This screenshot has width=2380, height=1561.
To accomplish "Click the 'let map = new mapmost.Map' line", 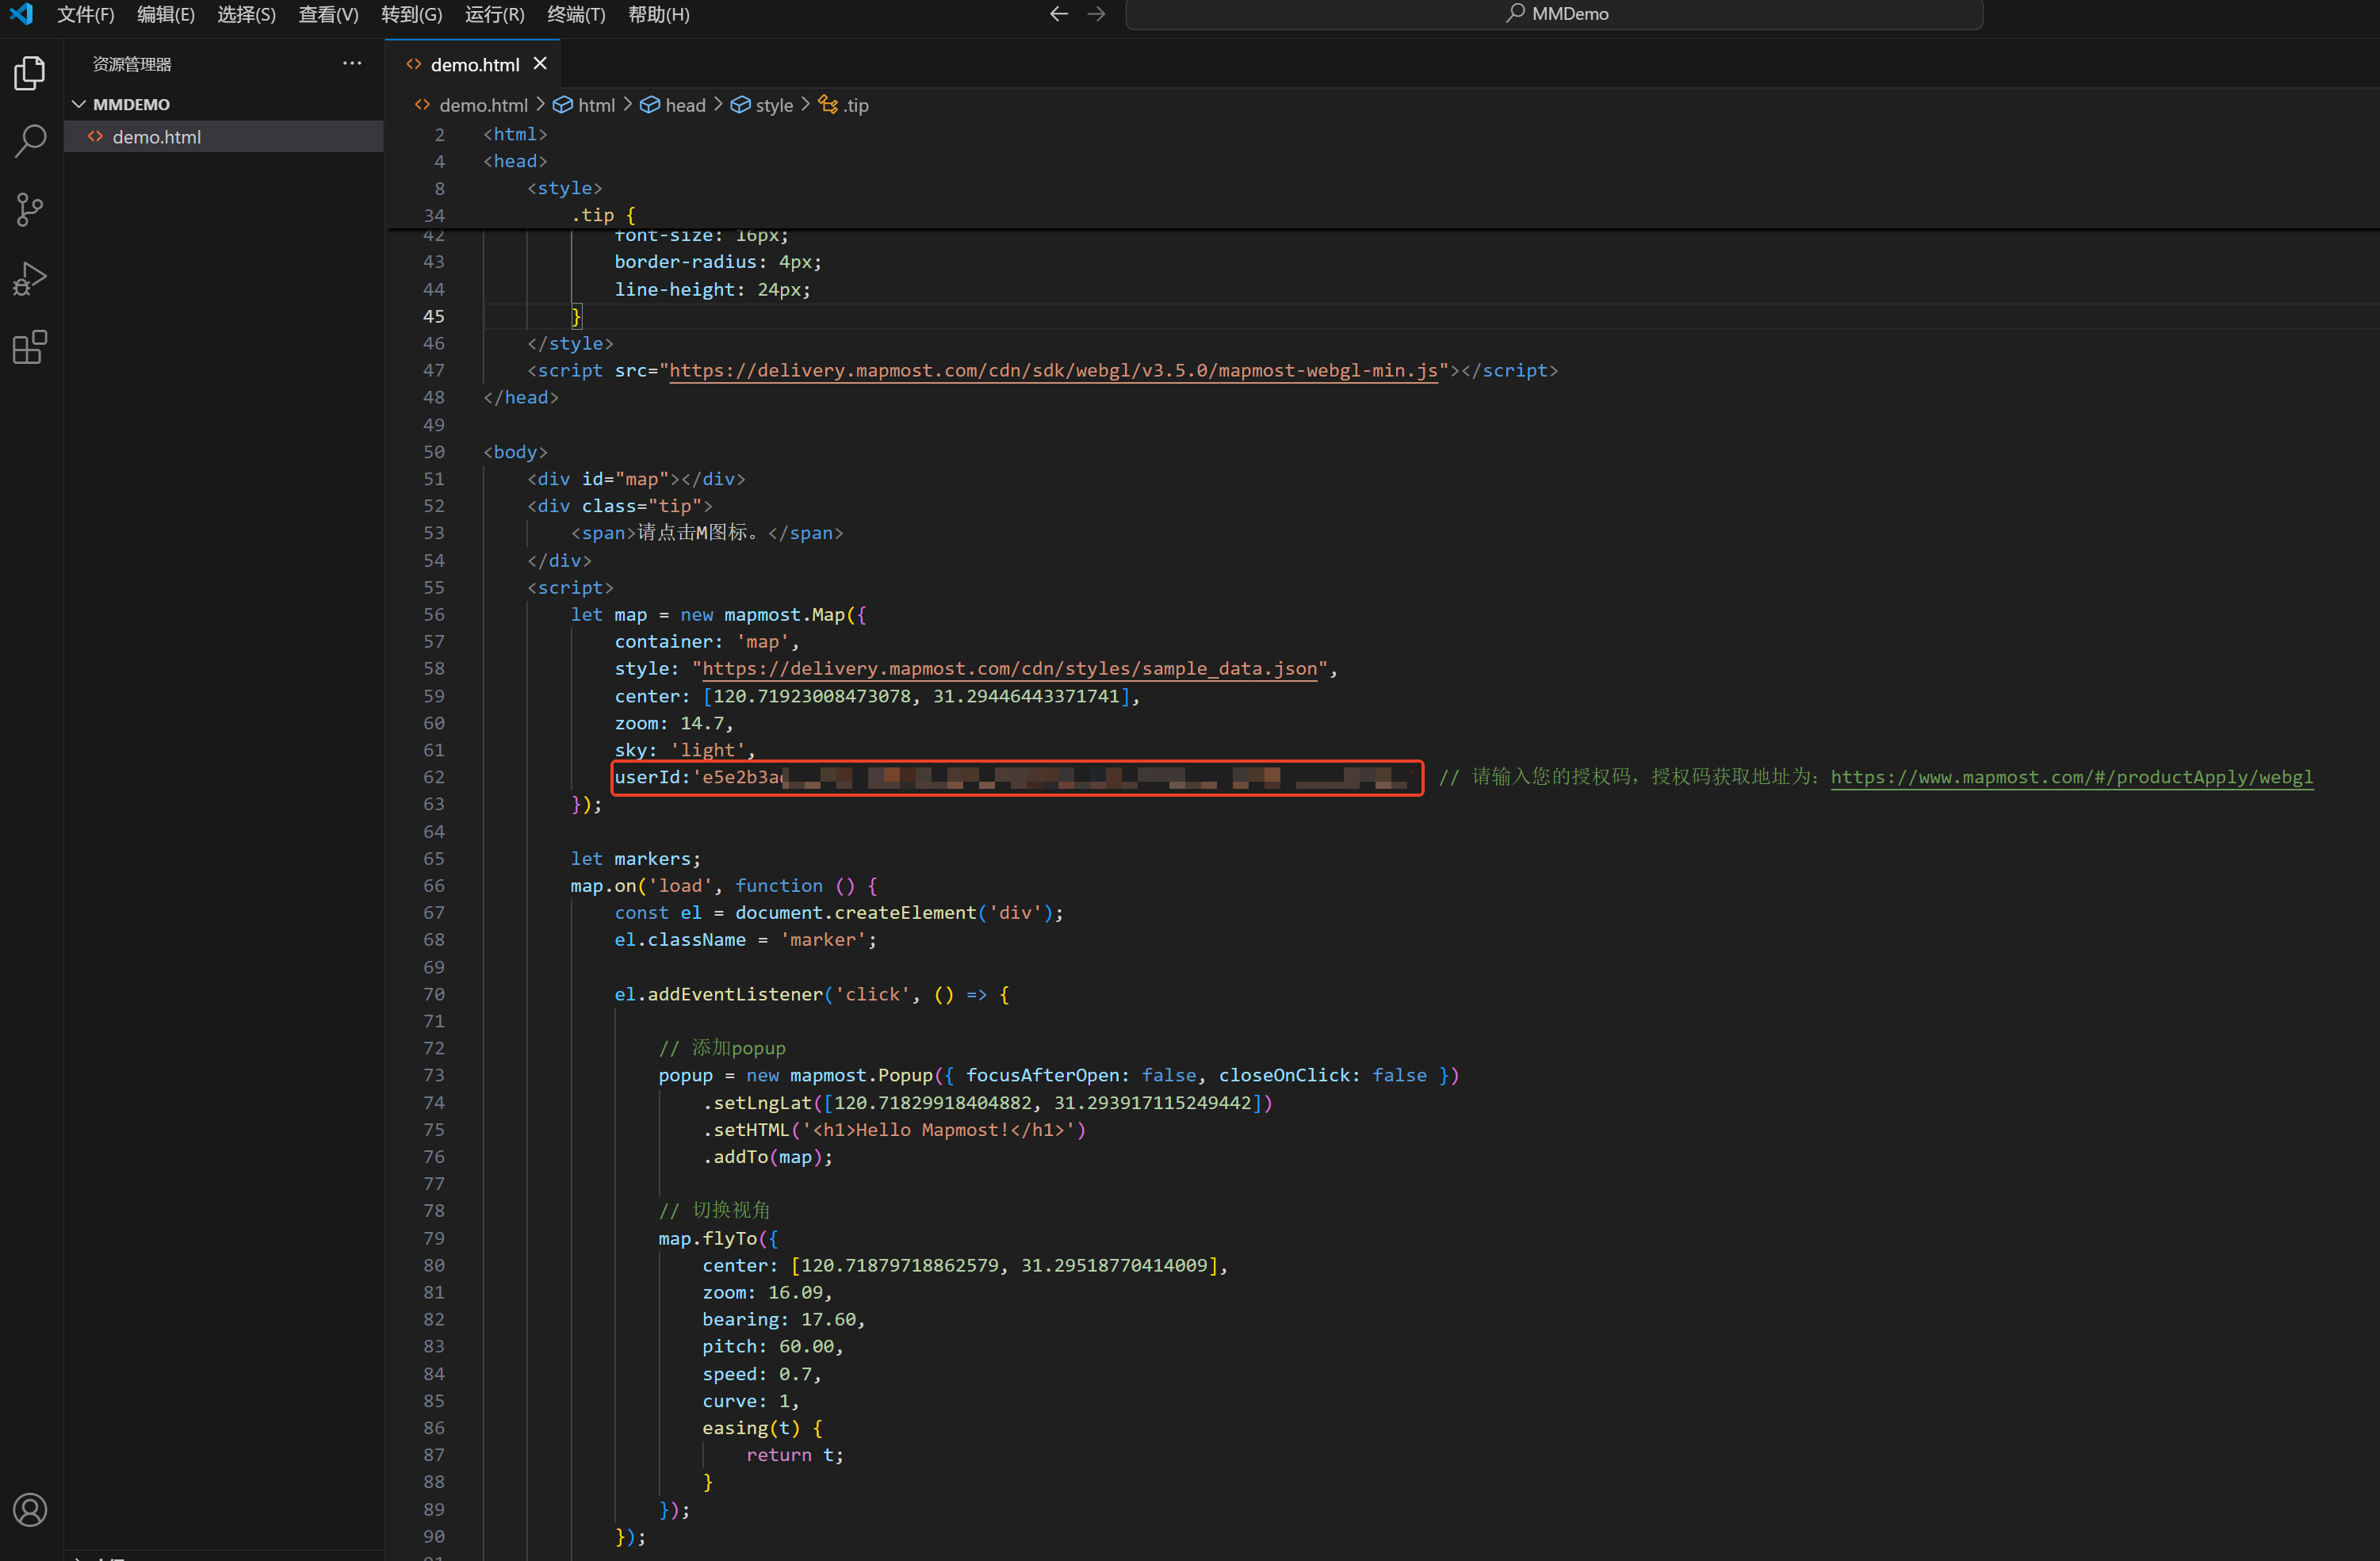I will point(718,615).
